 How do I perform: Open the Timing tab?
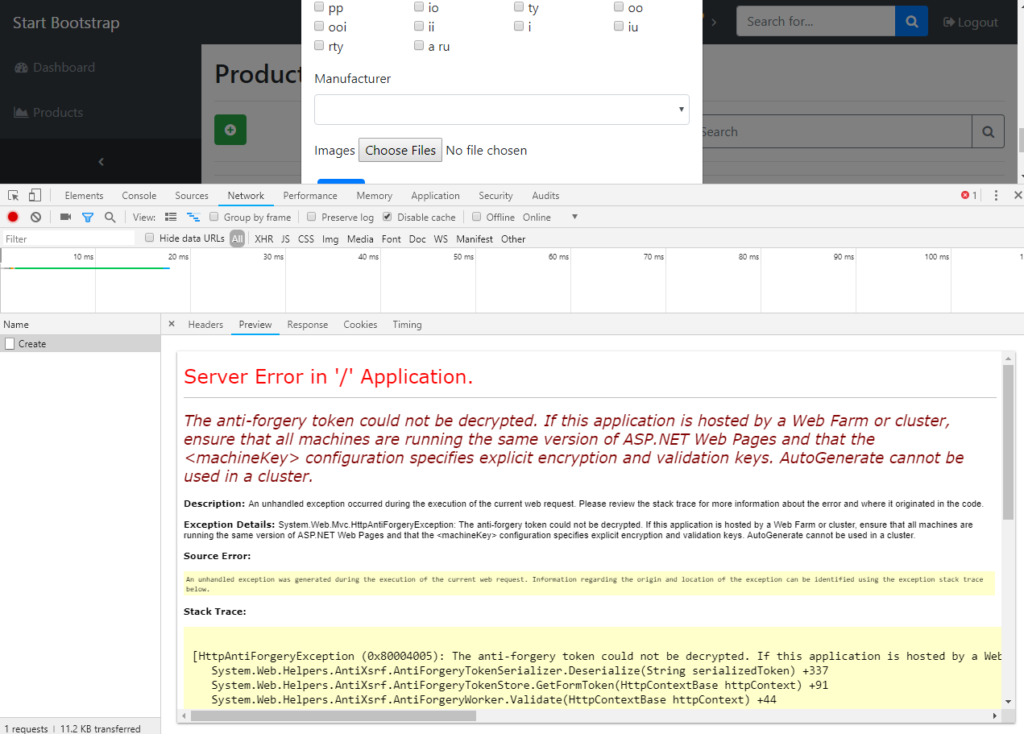[x=406, y=324]
